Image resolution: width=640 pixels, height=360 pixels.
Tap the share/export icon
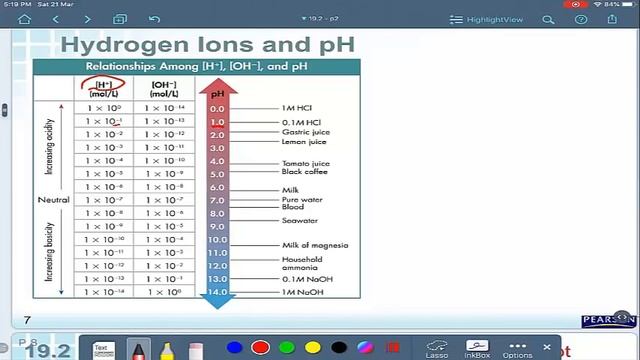(x=612, y=19)
